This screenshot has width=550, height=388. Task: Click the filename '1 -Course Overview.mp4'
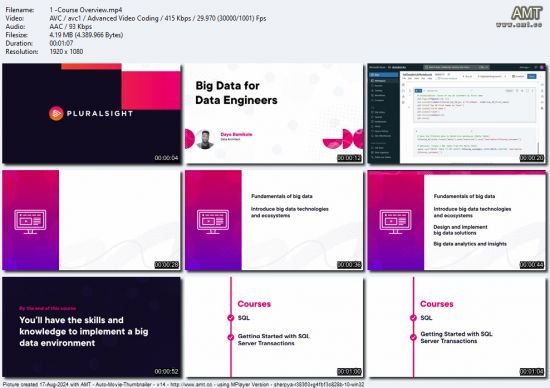click(x=86, y=10)
